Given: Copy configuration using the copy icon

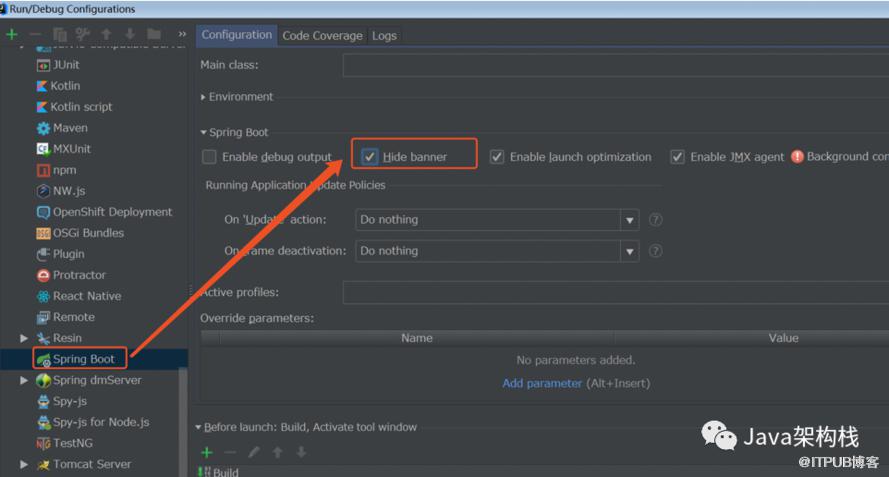Looking at the screenshot, I should [x=59, y=34].
